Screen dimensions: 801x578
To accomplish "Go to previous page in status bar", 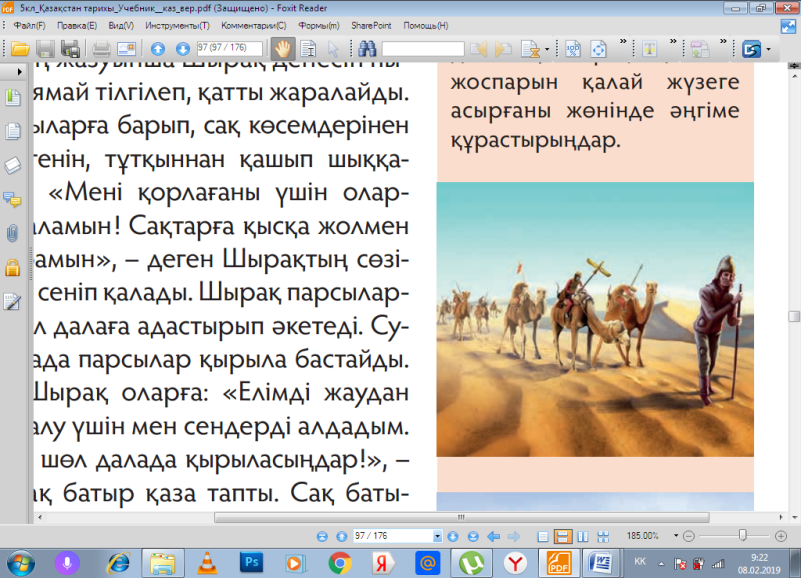I will click(x=342, y=536).
